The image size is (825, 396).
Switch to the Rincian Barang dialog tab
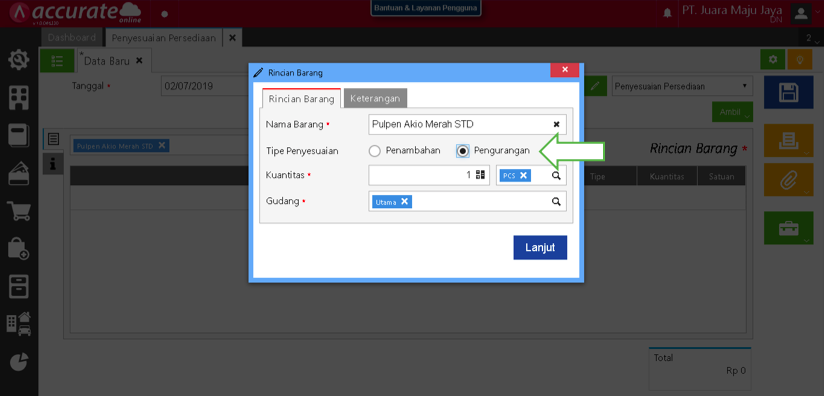[301, 99]
